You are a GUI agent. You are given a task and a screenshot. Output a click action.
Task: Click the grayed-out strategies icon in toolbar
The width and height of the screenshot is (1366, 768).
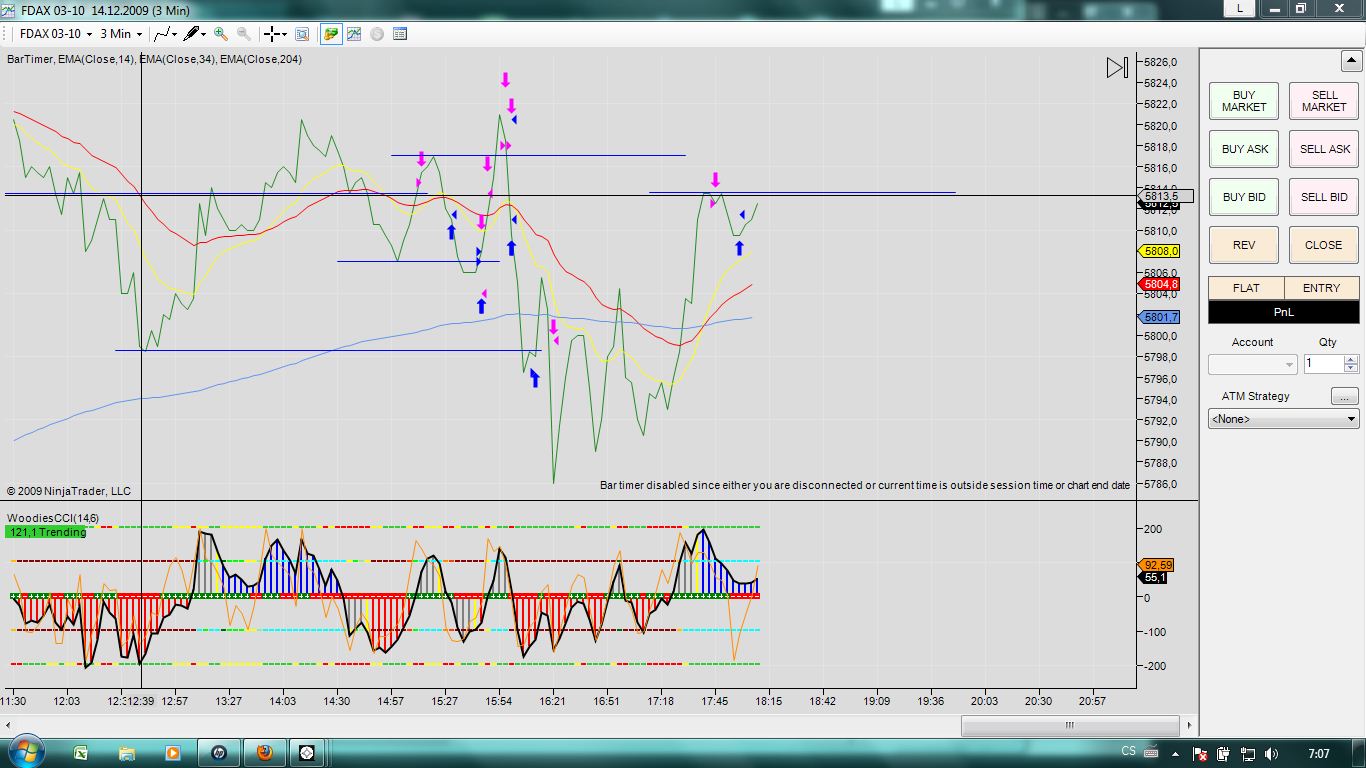377,34
